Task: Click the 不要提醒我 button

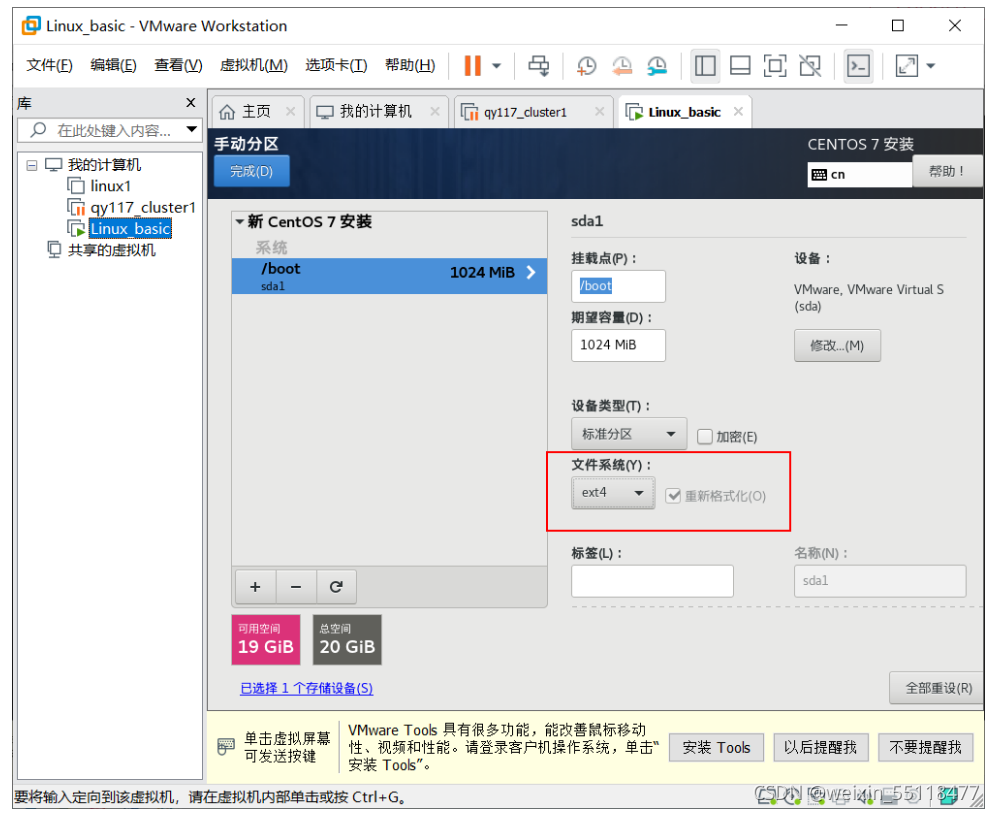Action: (926, 748)
